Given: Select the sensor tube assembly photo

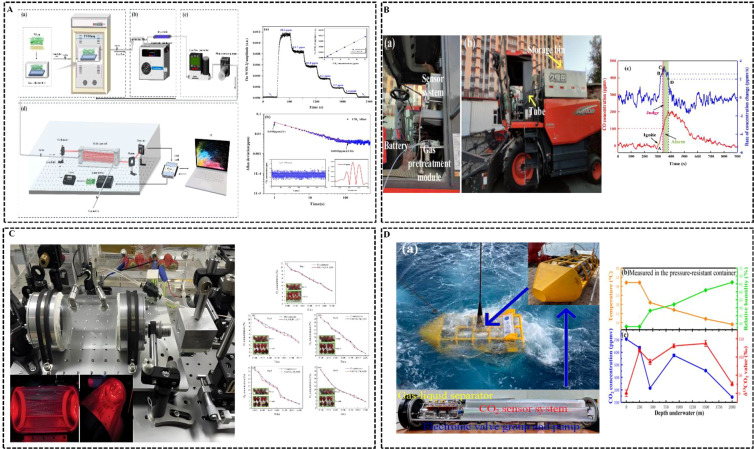Looking at the screenshot, I should tap(498, 412).
